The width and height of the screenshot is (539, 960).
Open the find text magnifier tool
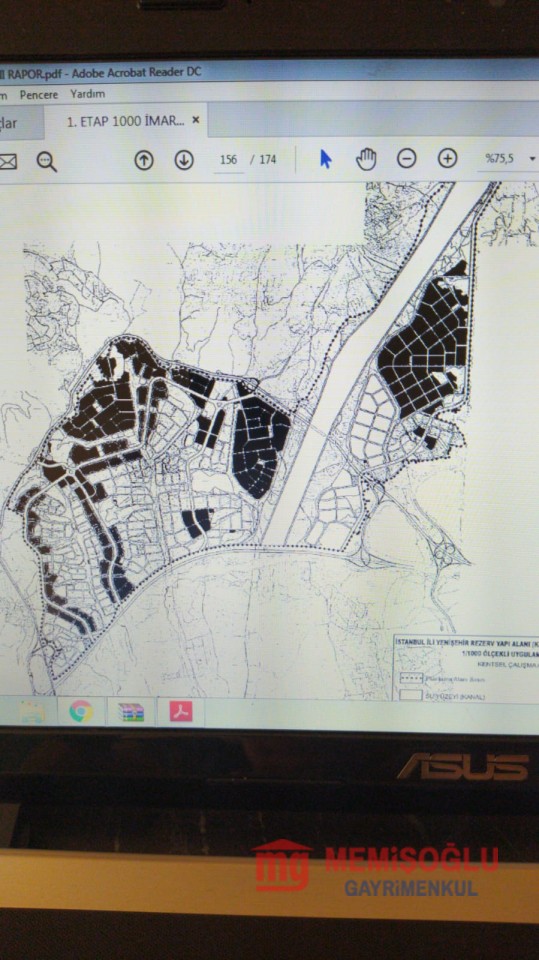click(47, 162)
